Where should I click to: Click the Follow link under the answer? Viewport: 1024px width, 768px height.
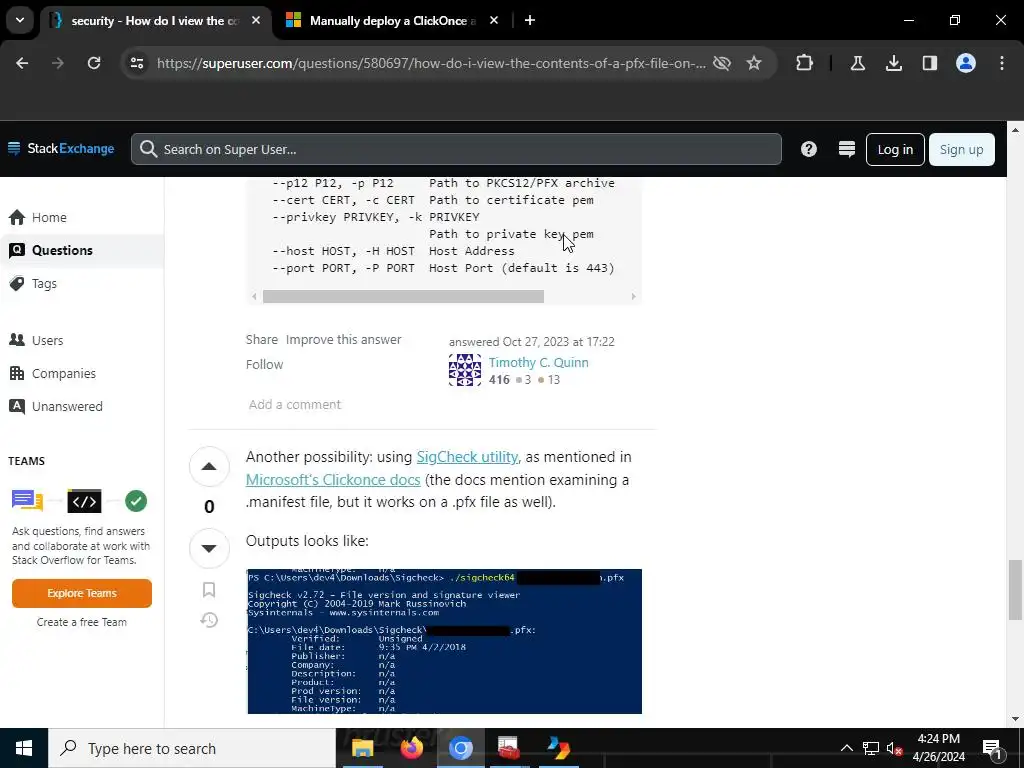click(x=264, y=364)
